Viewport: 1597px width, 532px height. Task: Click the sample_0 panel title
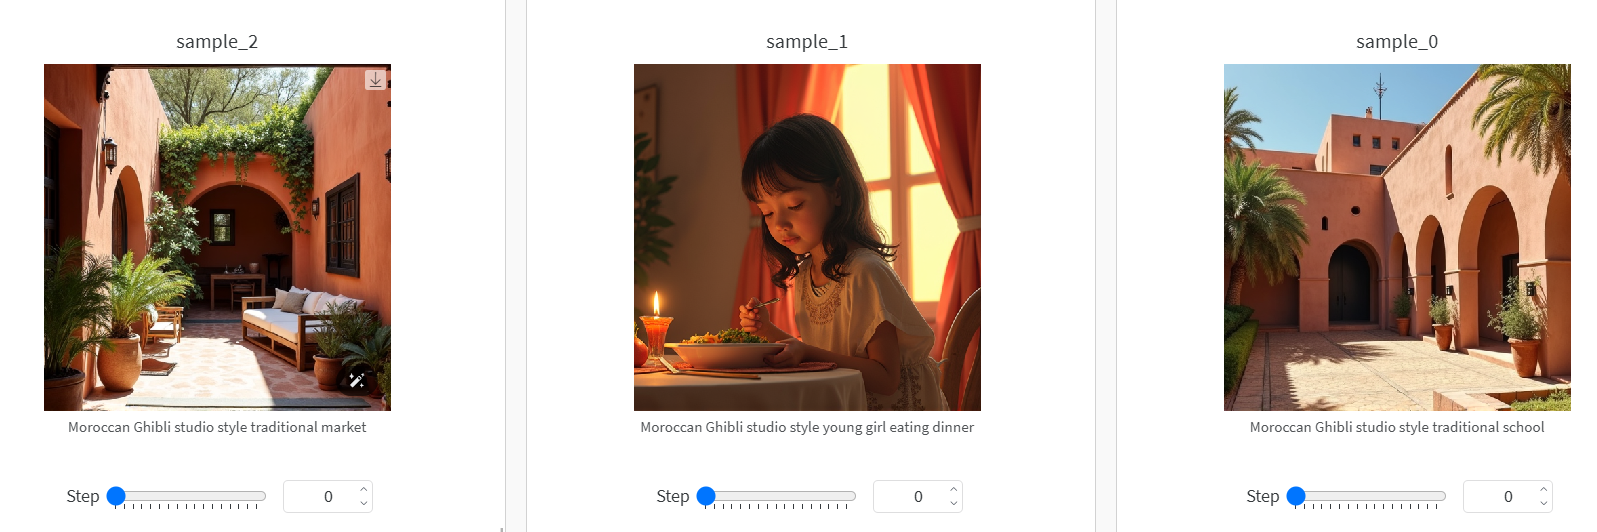click(1397, 42)
